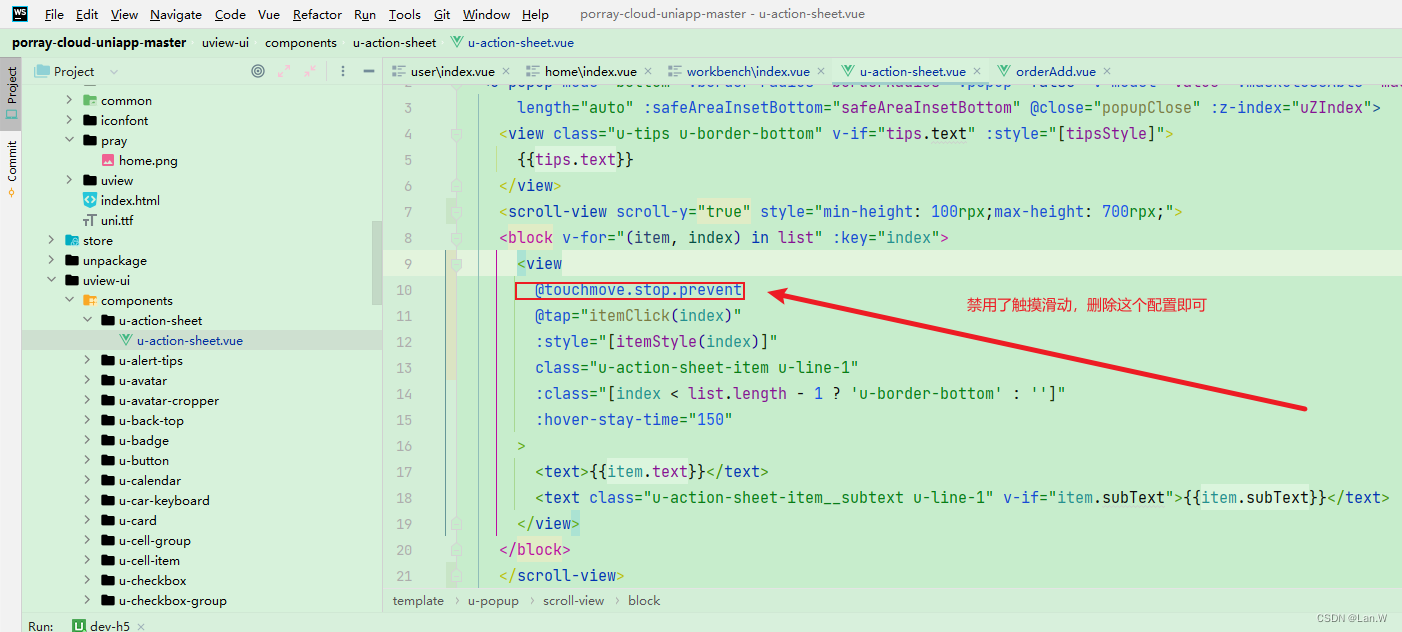Expand the store folder in the project tree
Screen dimensions: 1402x632
pos(50,240)
